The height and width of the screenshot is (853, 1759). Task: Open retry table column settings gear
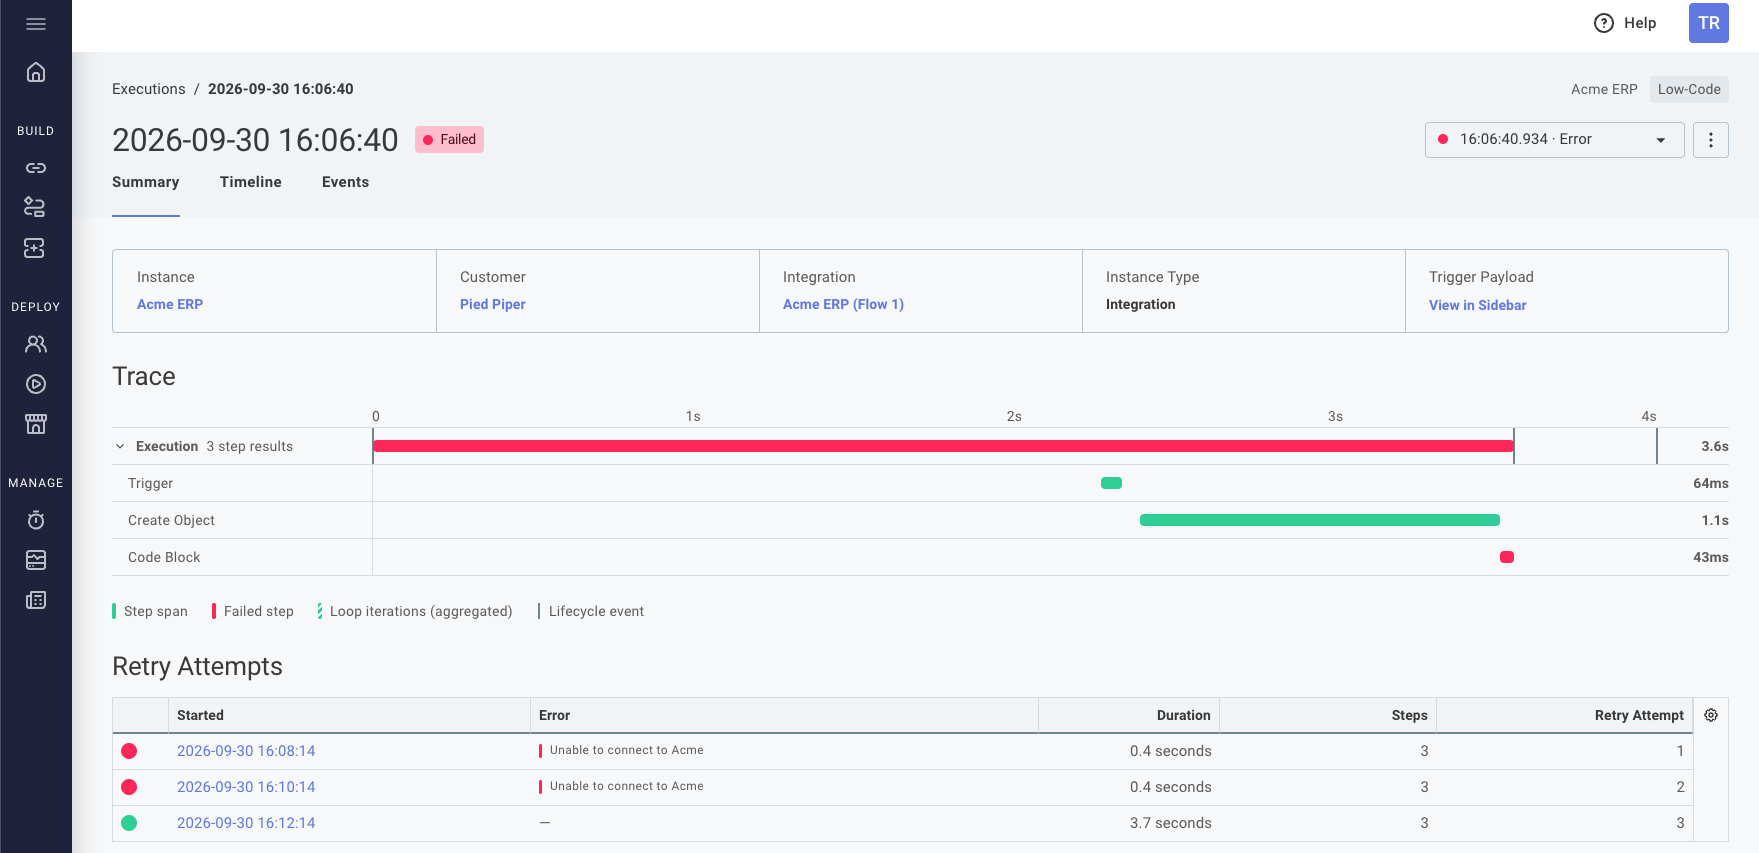pos(1711,715)
